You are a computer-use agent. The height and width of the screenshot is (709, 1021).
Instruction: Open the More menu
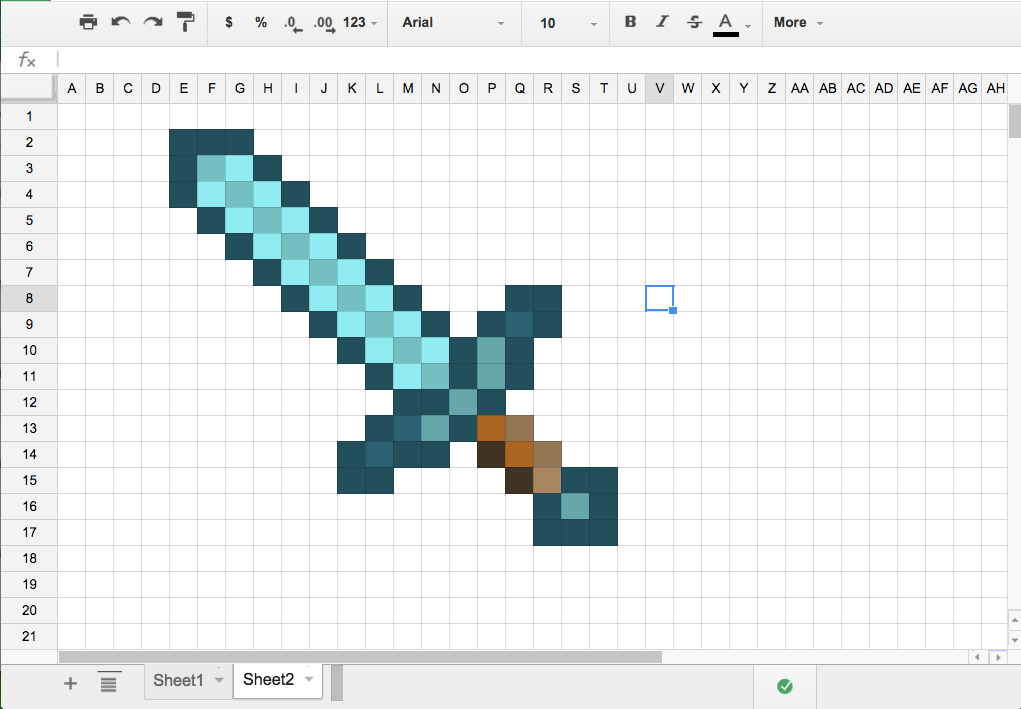tap(798, 22)
